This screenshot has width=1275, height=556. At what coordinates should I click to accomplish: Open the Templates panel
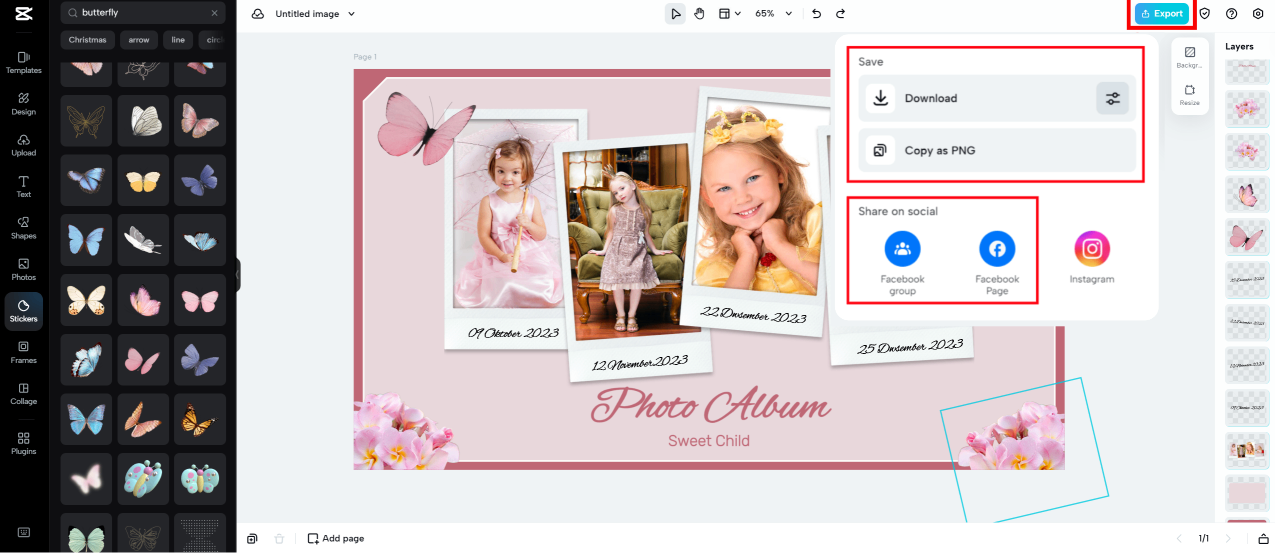pos(23,63)
